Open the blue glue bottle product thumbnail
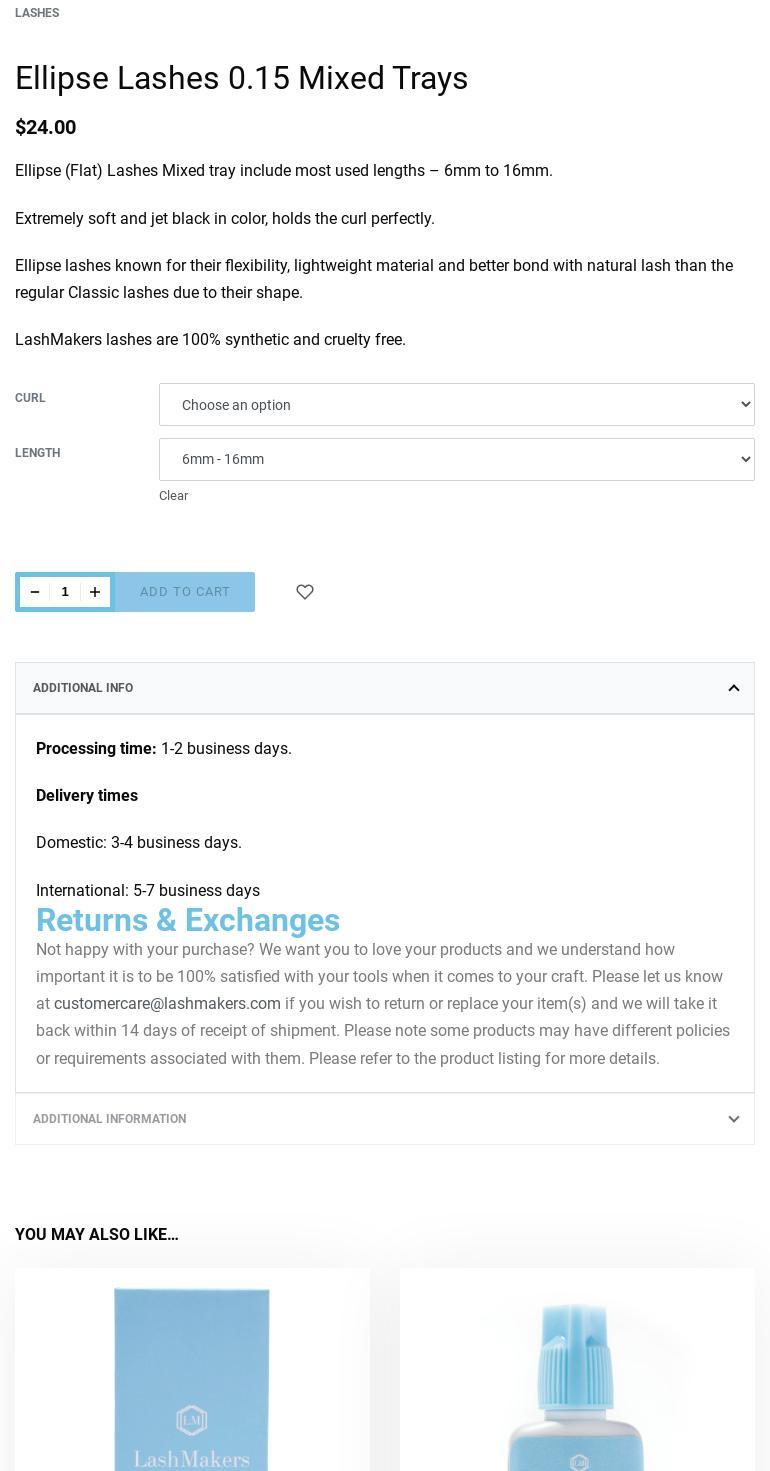The height and width of the screenshot is (1471, 770). coord(577,1380)
